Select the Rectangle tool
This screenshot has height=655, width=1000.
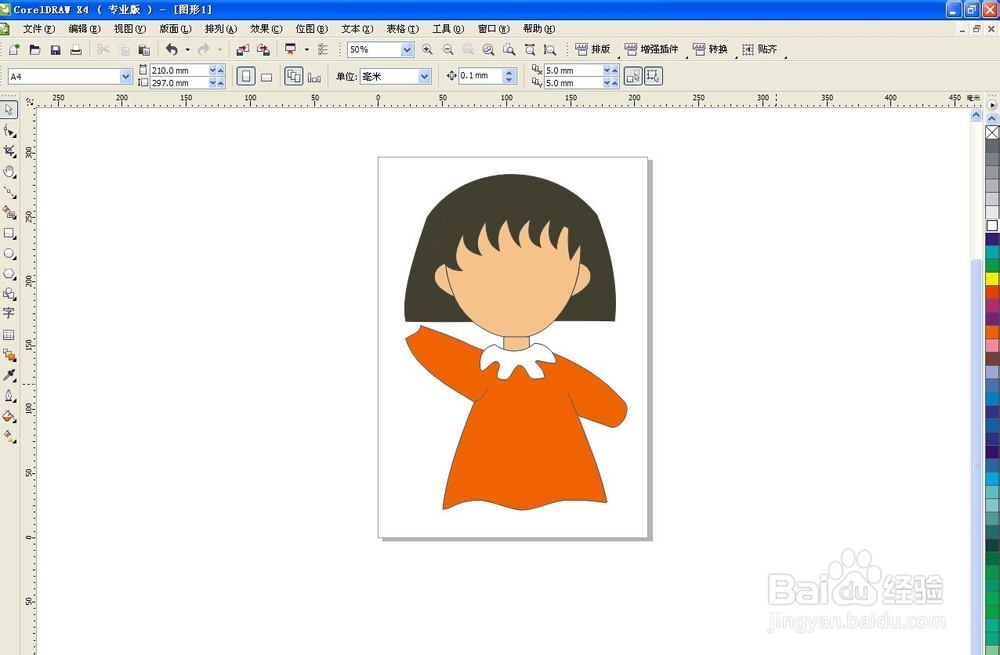tap(9, 233)
